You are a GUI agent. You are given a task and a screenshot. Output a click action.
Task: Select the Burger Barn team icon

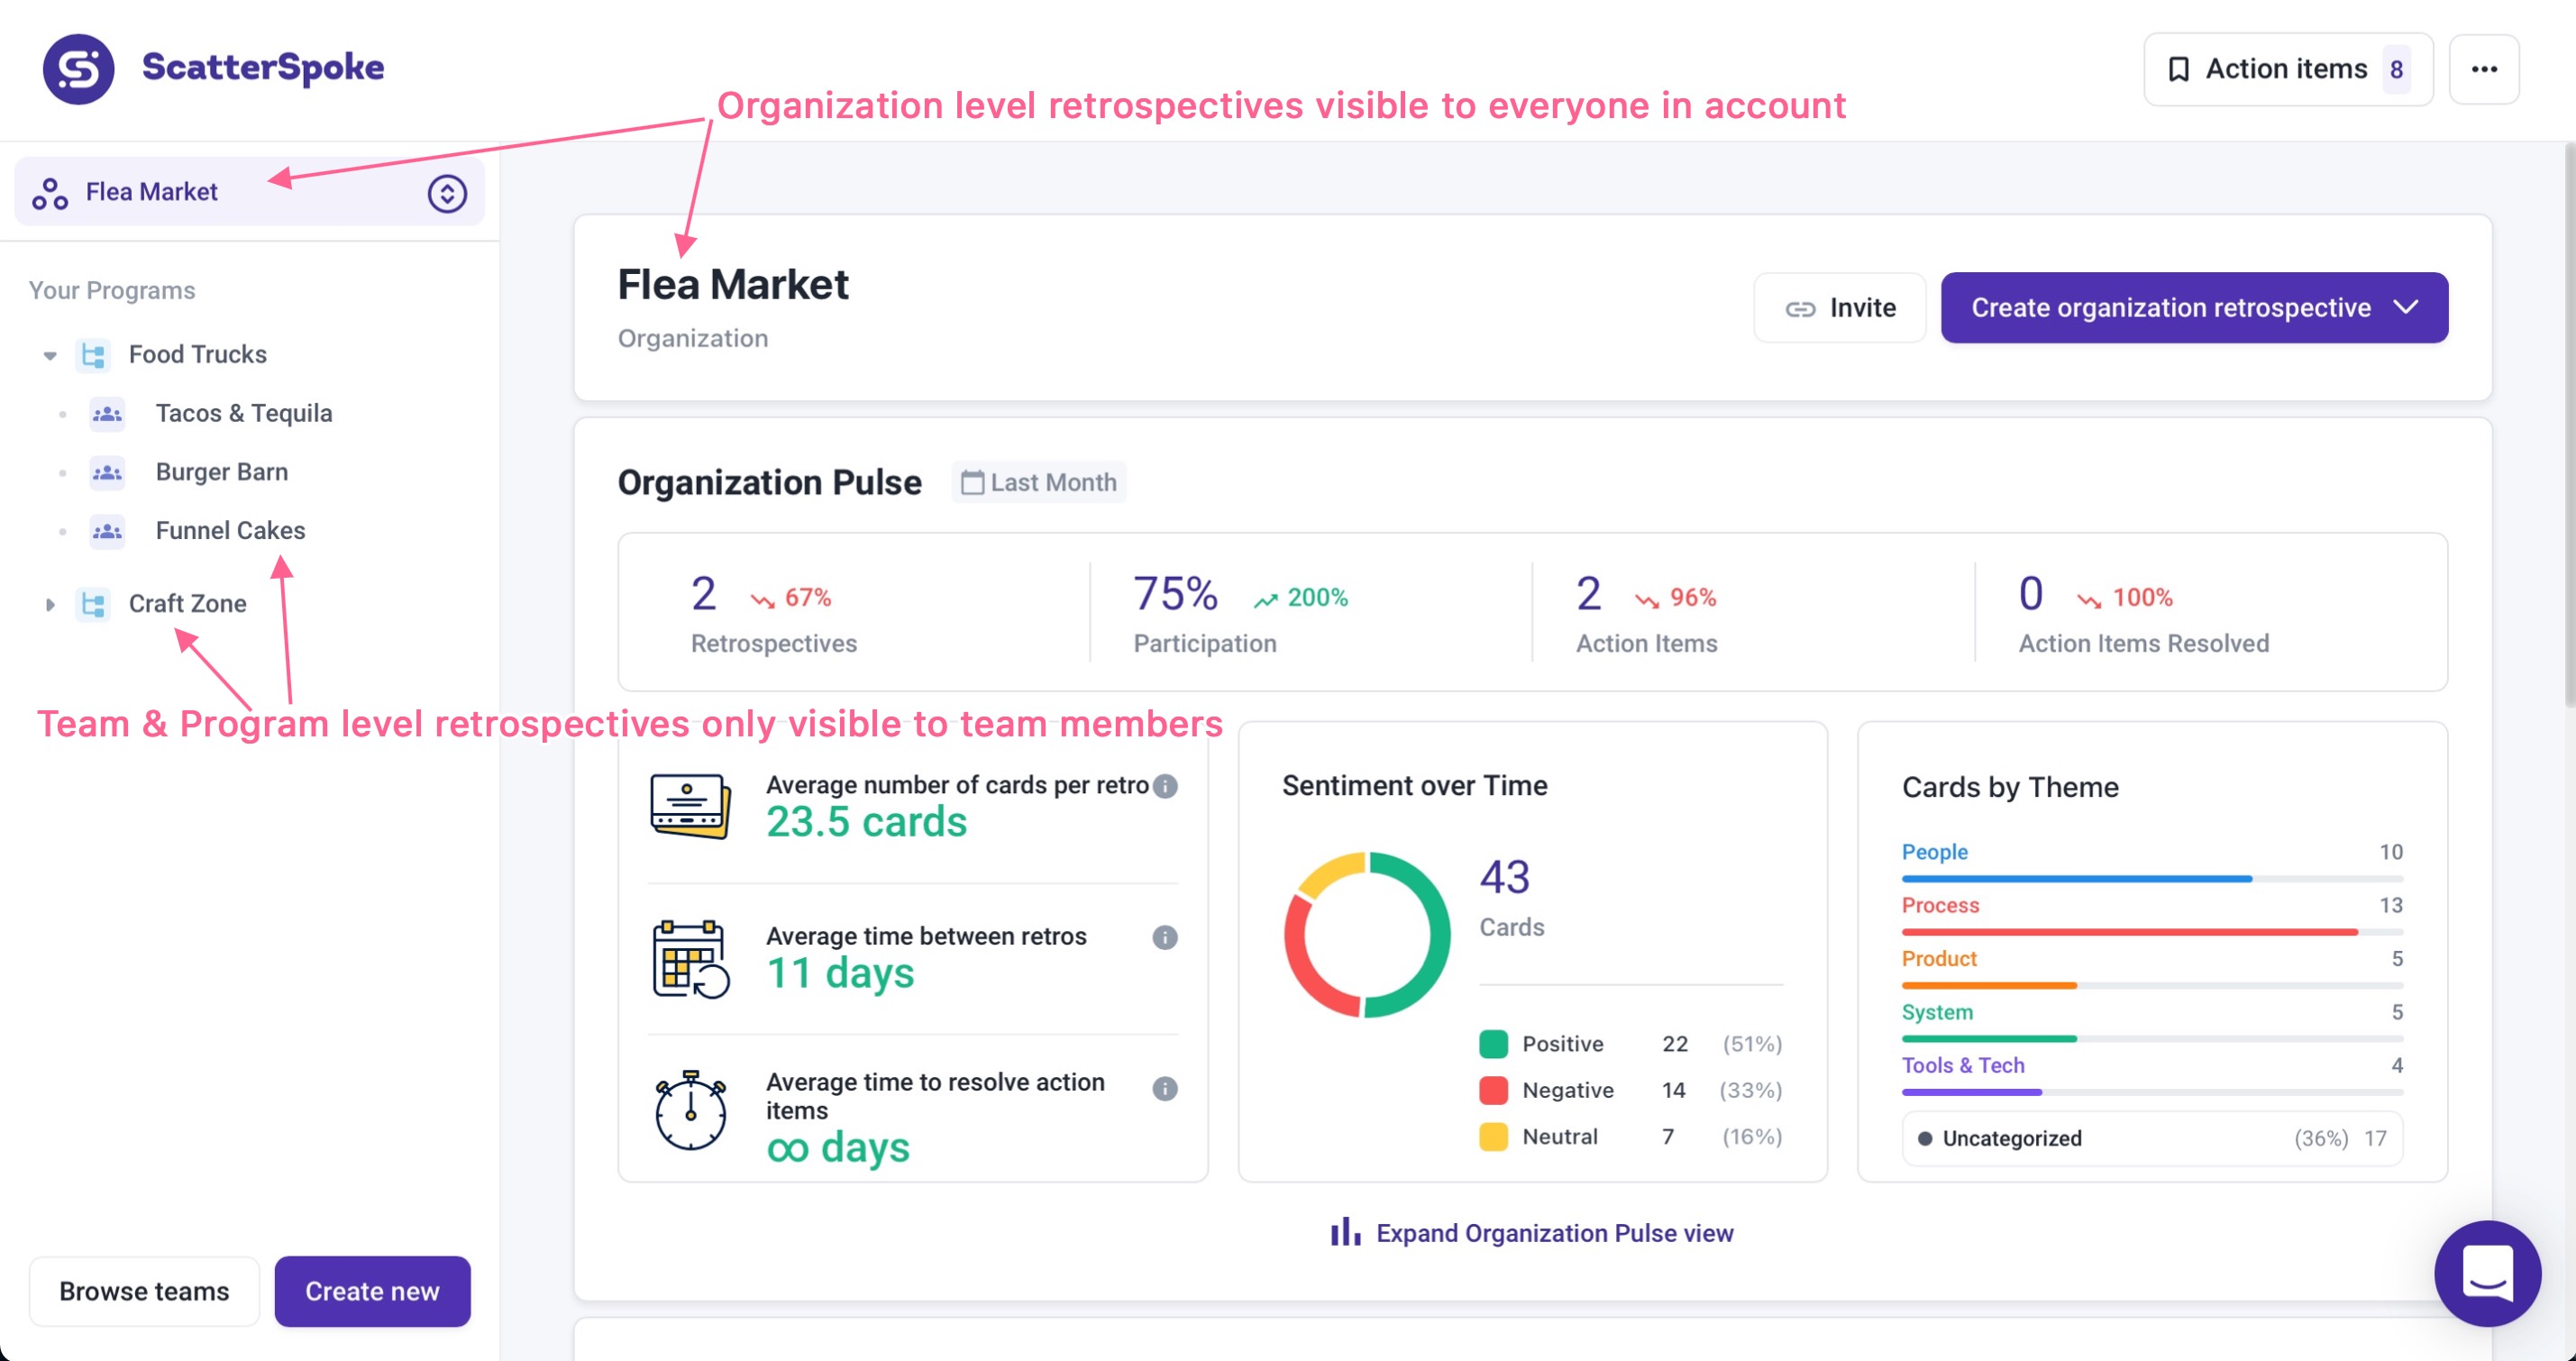click(x=107, y=472)
